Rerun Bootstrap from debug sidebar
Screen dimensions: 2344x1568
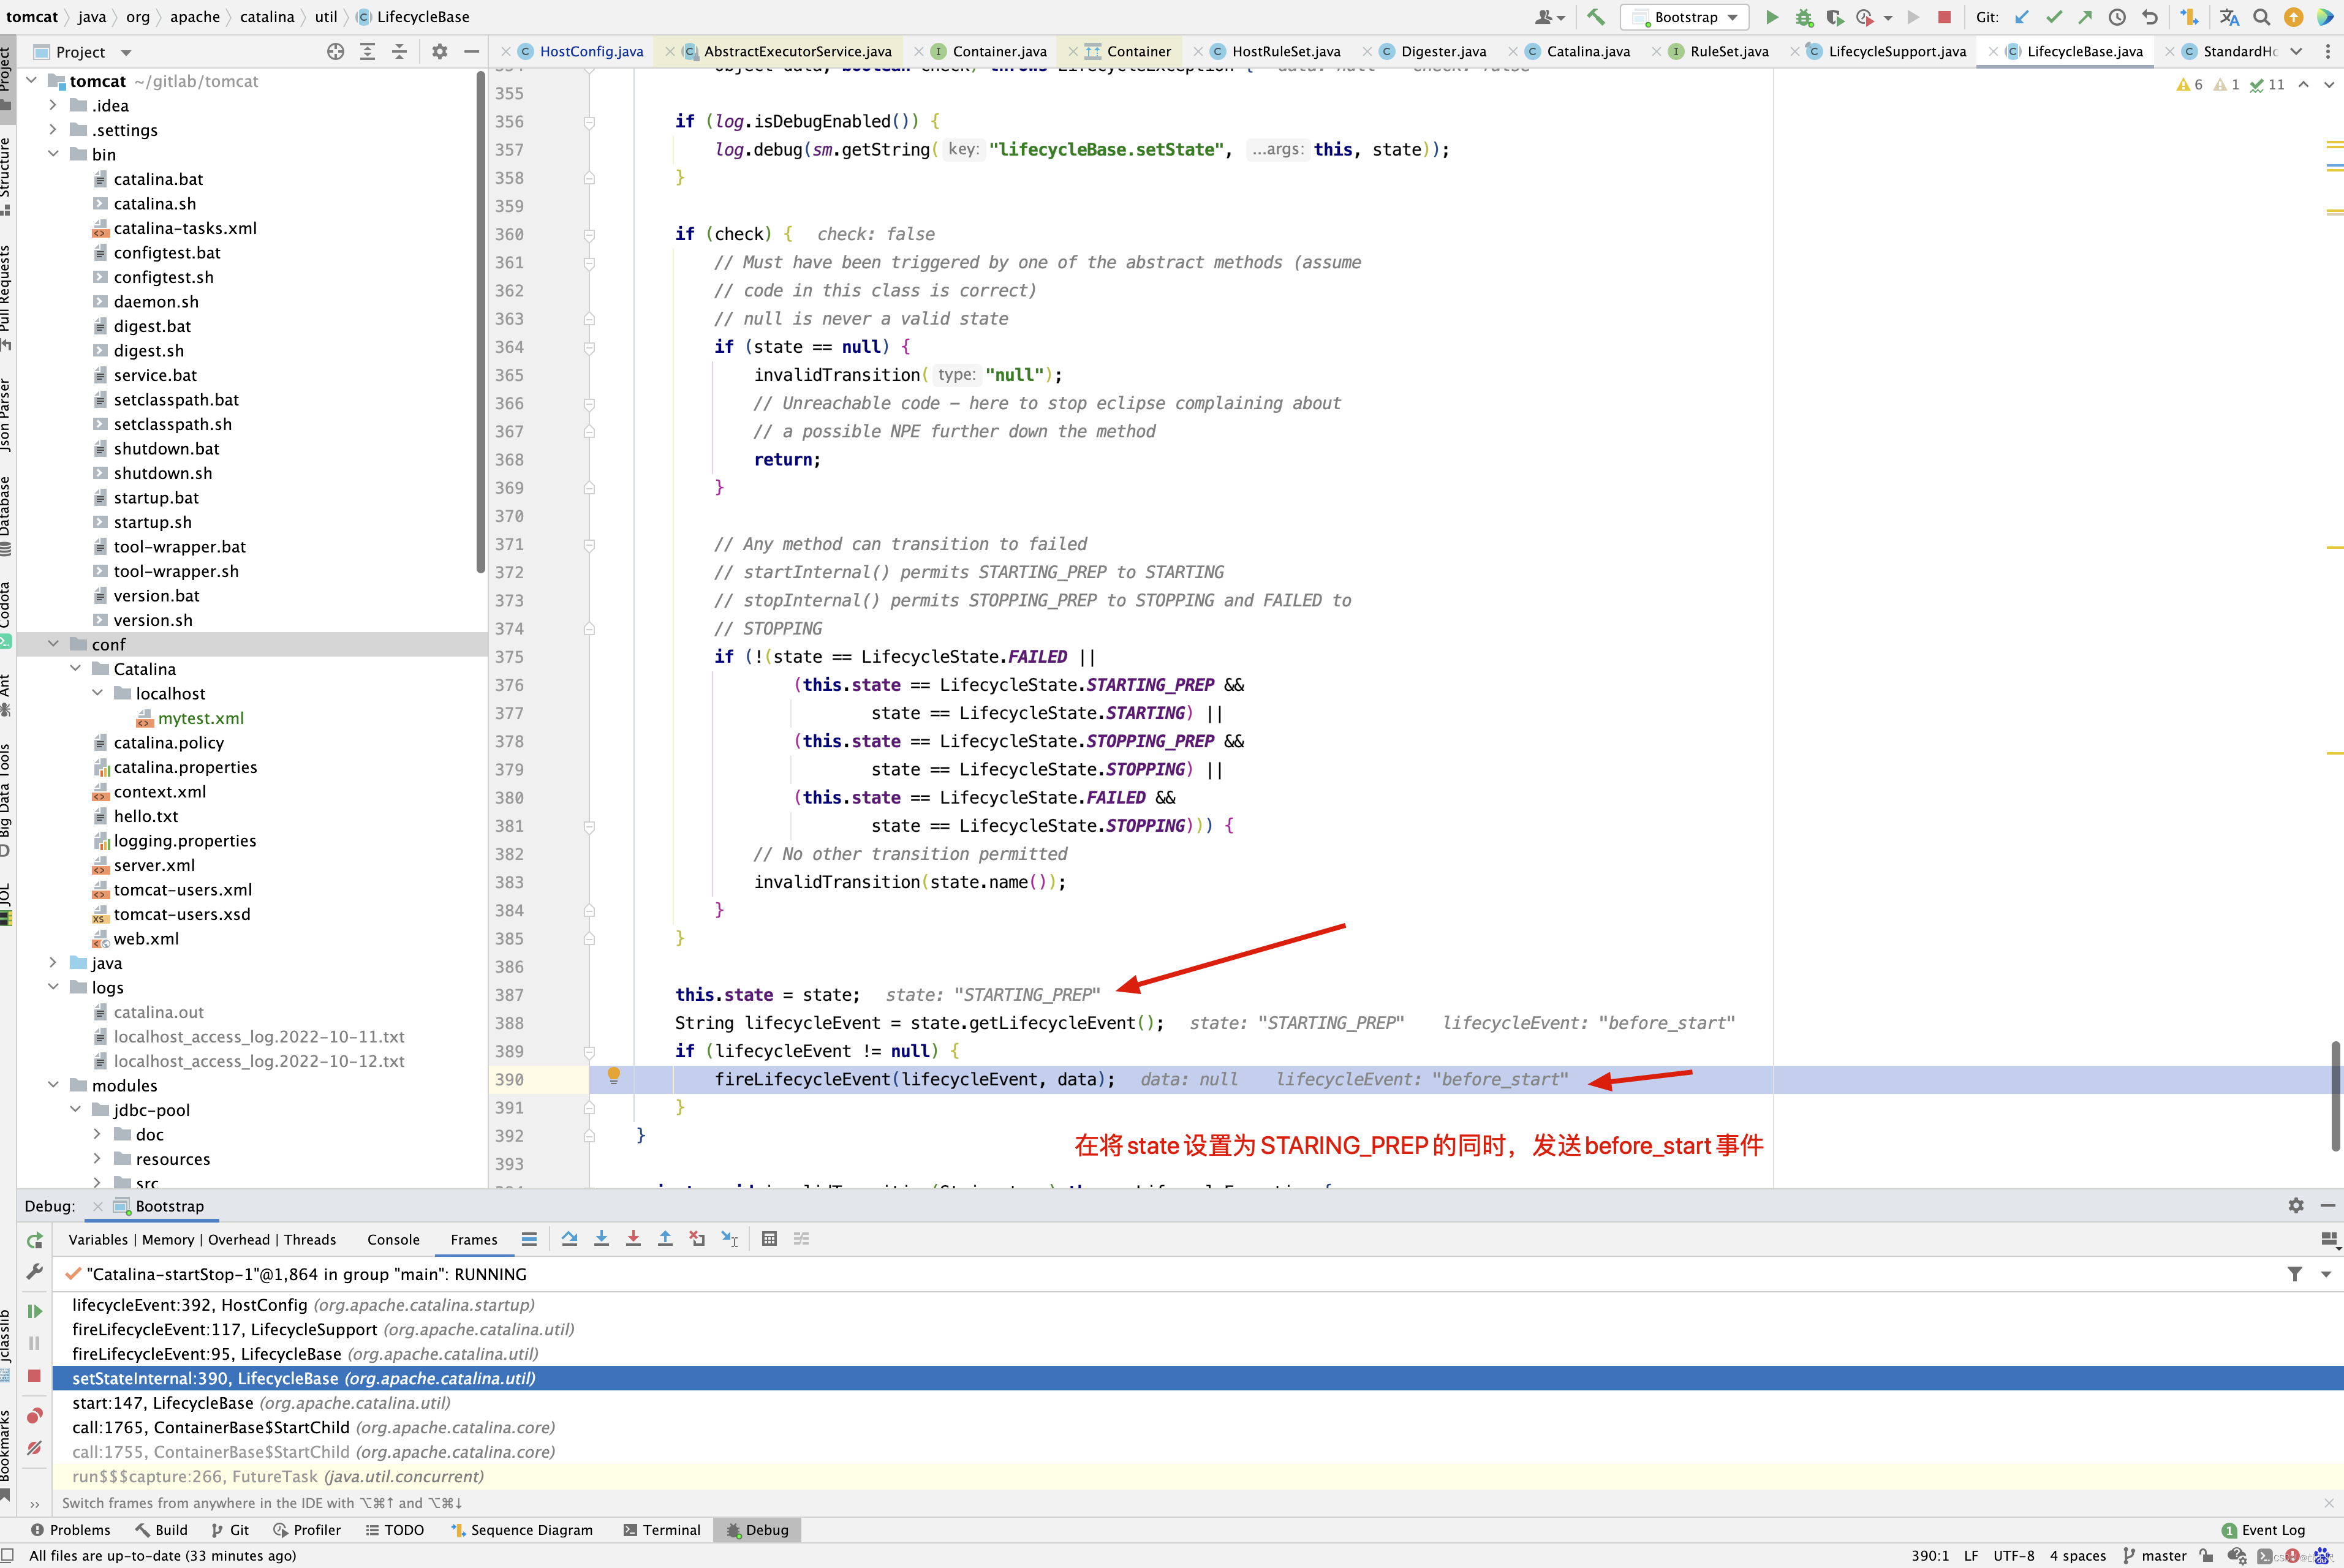point(34,1240)
